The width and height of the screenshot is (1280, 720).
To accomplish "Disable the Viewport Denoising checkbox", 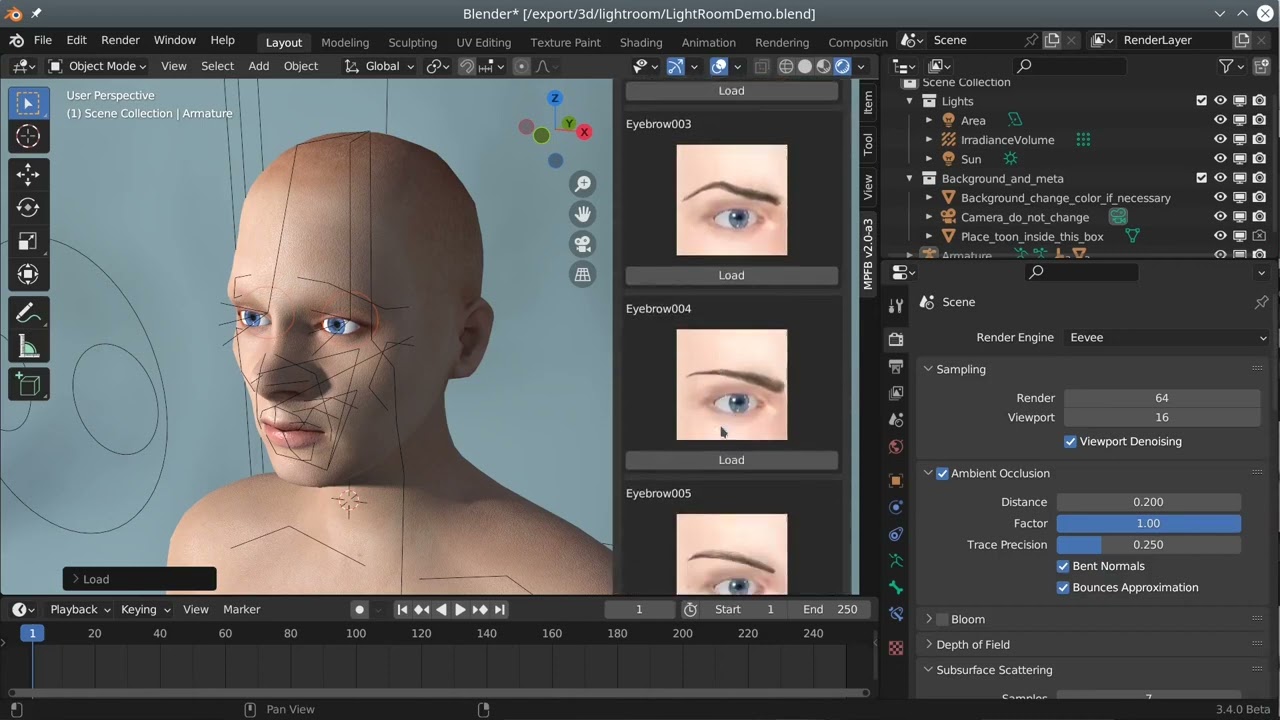I will (1070, 442).
